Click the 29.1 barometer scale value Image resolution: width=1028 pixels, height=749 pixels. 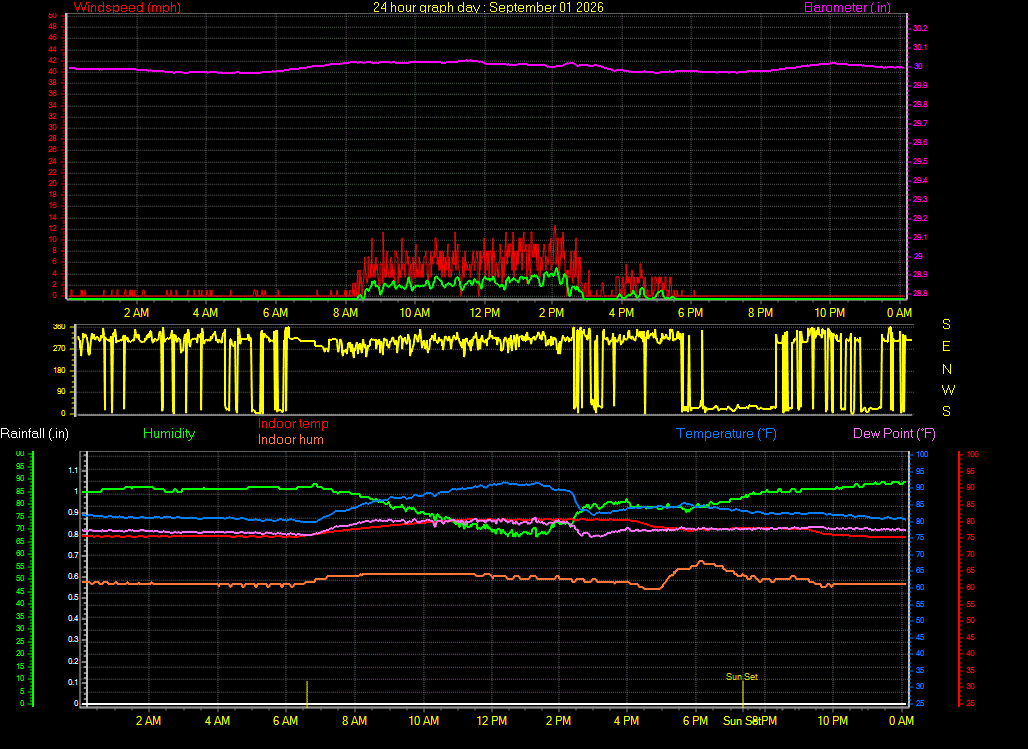920,237
